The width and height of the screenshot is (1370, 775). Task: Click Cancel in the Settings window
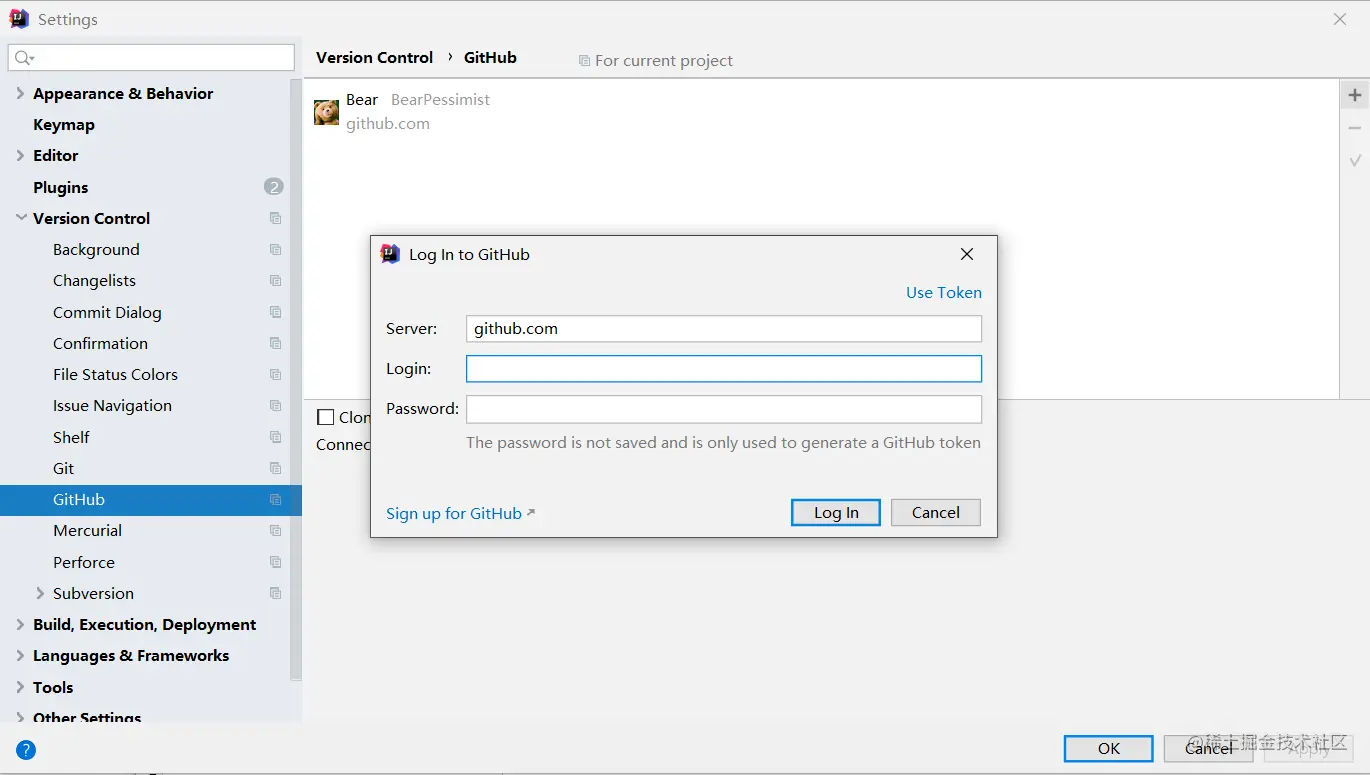1208,748
